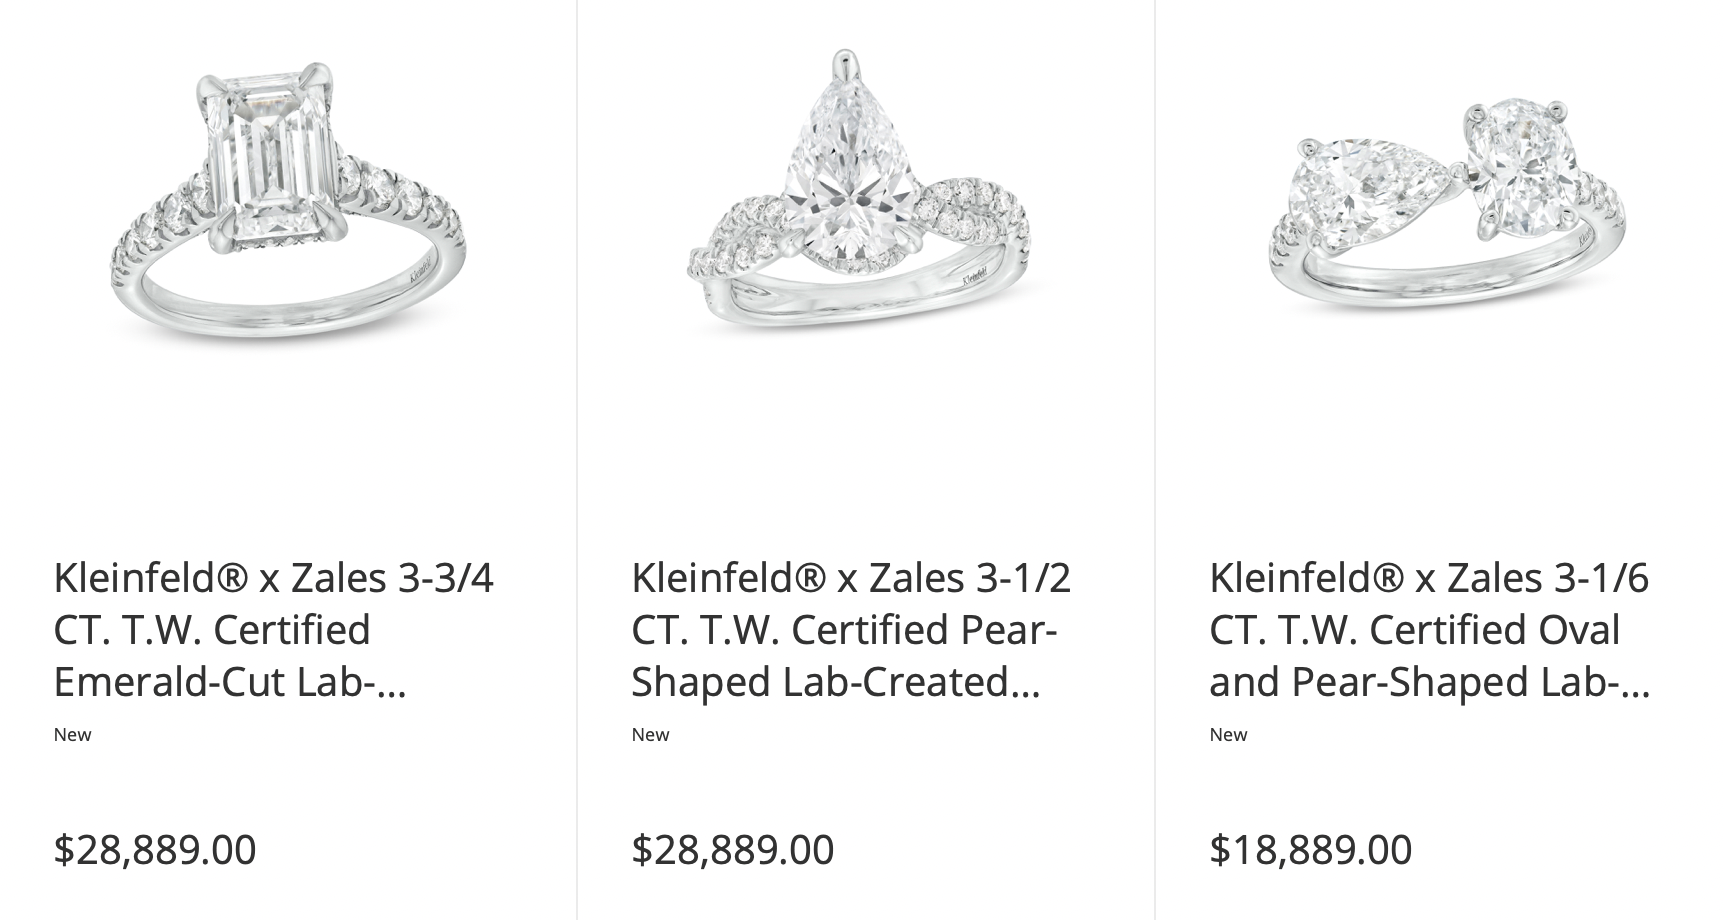The image size is (1724, 920).
Task: Click the $28,889.00 price of the Emerald-Cut ring
Action: [x=155, y=850]
